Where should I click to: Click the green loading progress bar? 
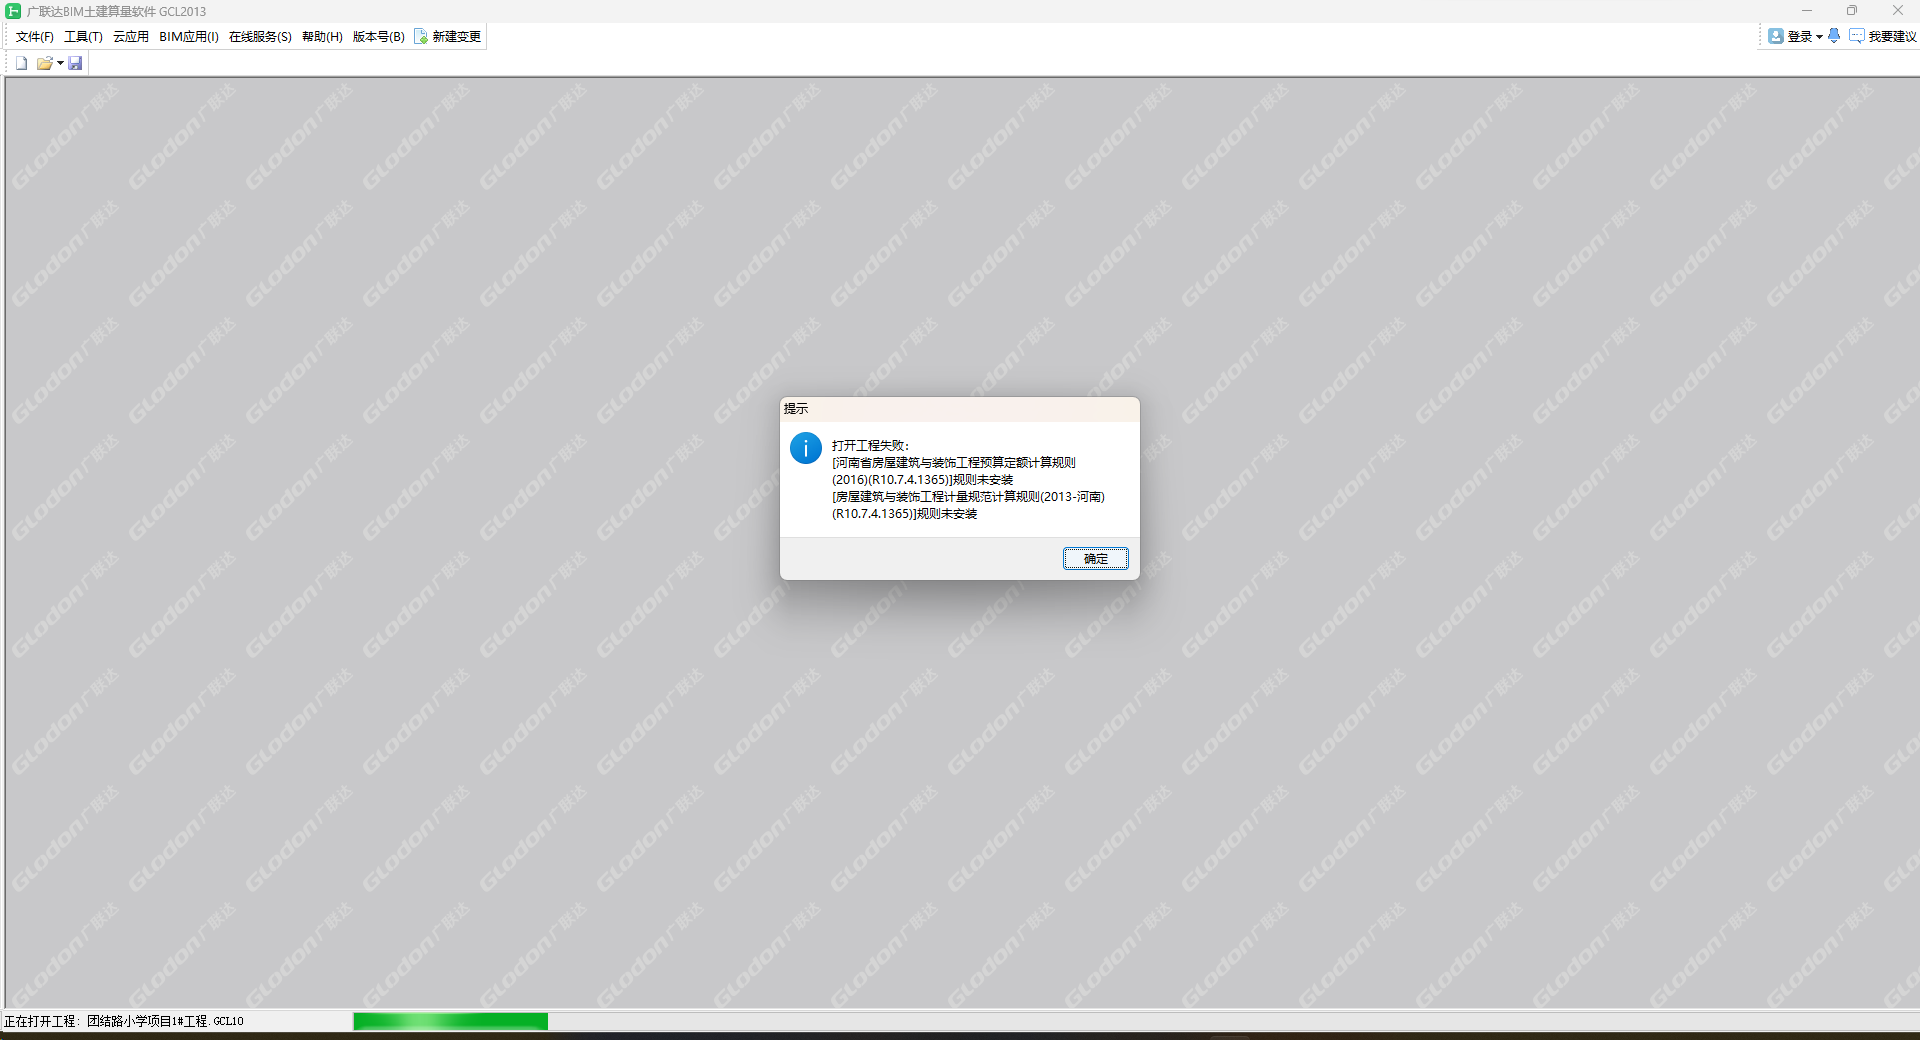450,1021
